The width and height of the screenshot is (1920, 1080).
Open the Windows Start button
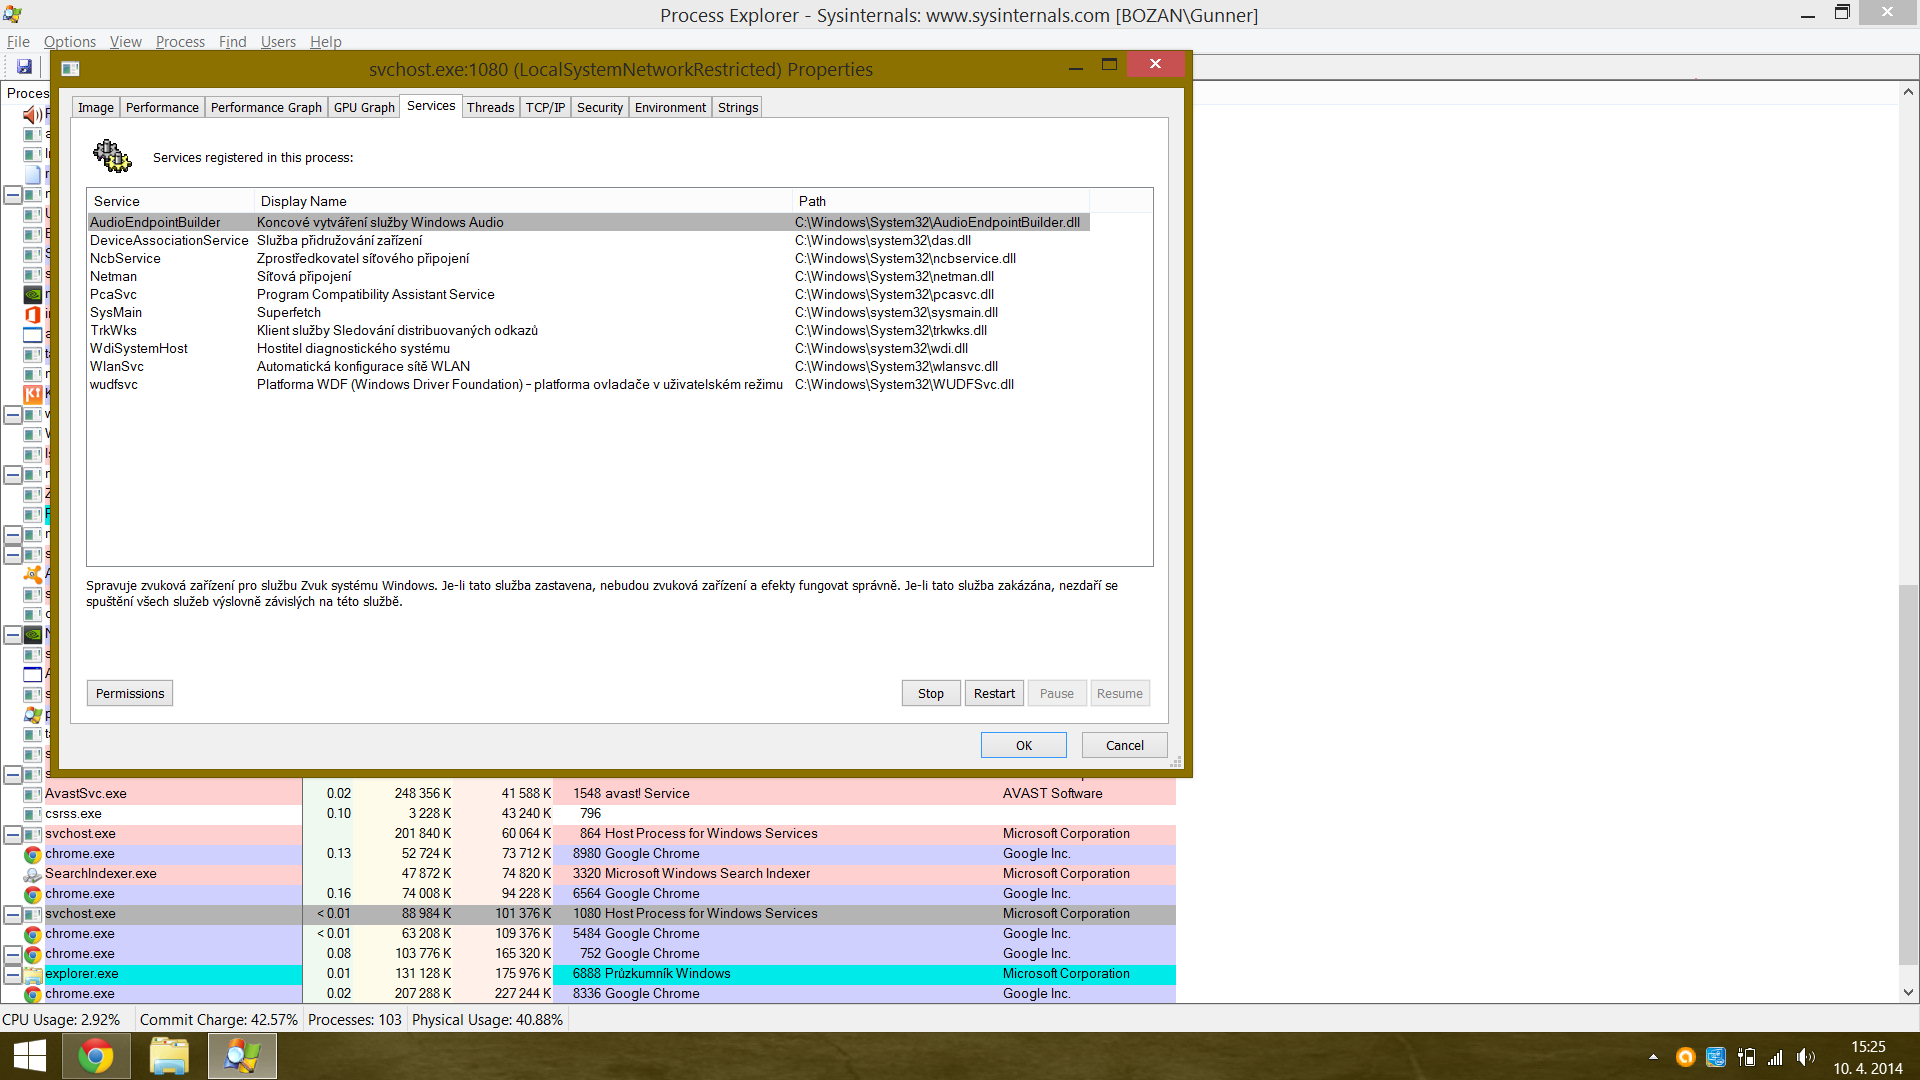pos(30,1056)
